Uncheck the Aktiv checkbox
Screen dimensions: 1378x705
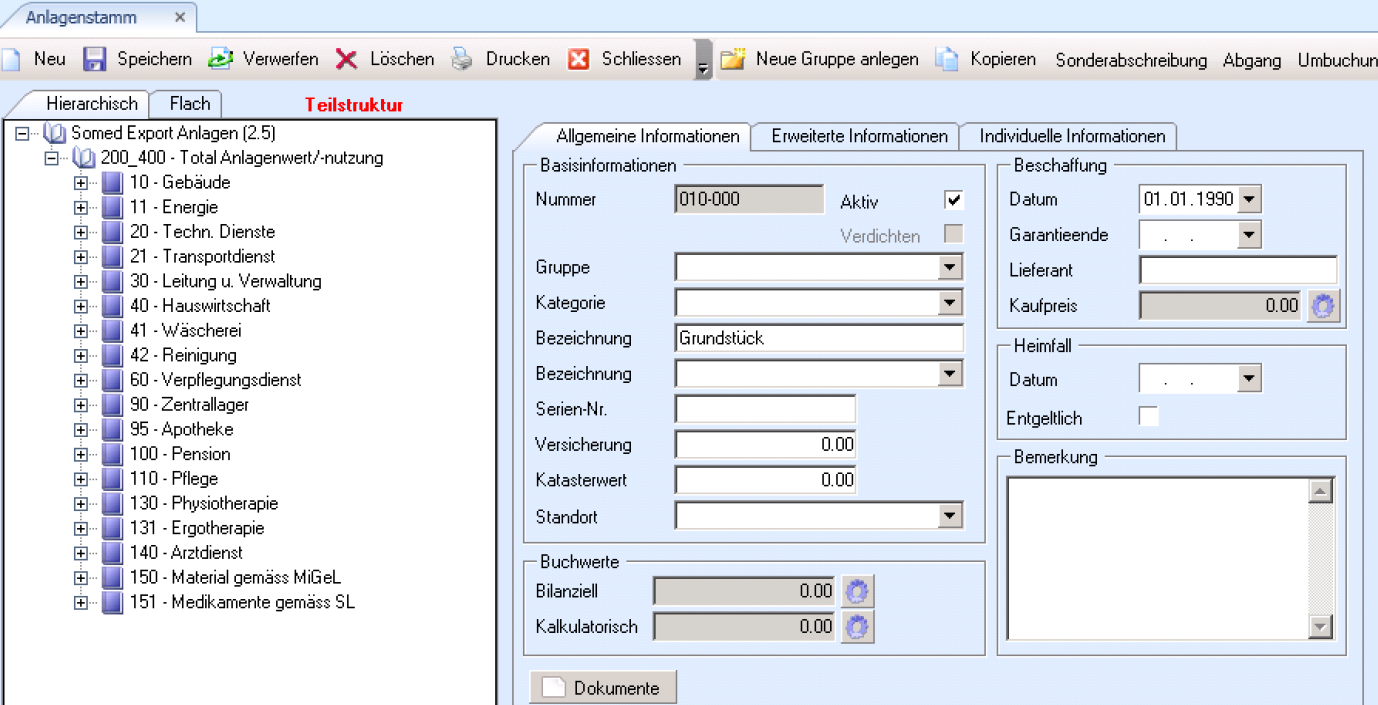tap(953, 200)
